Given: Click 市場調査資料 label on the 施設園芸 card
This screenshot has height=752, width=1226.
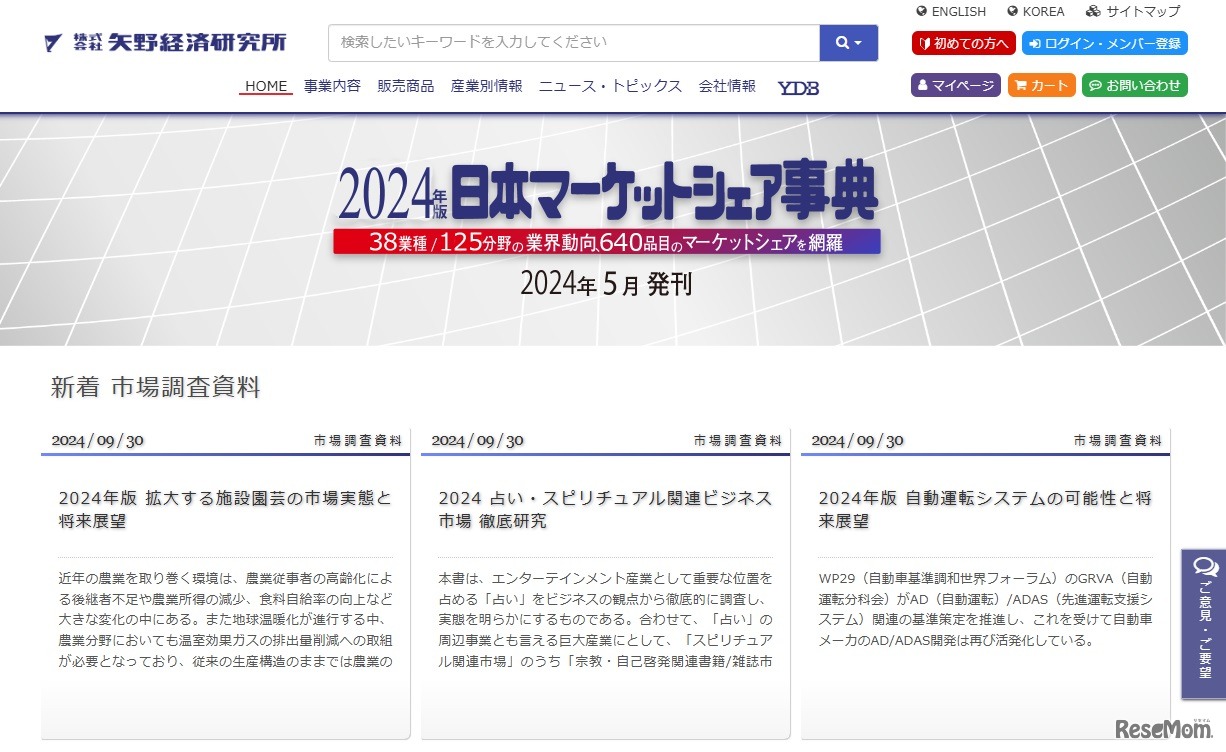Looking at the screenshot, I should point(358,440).
